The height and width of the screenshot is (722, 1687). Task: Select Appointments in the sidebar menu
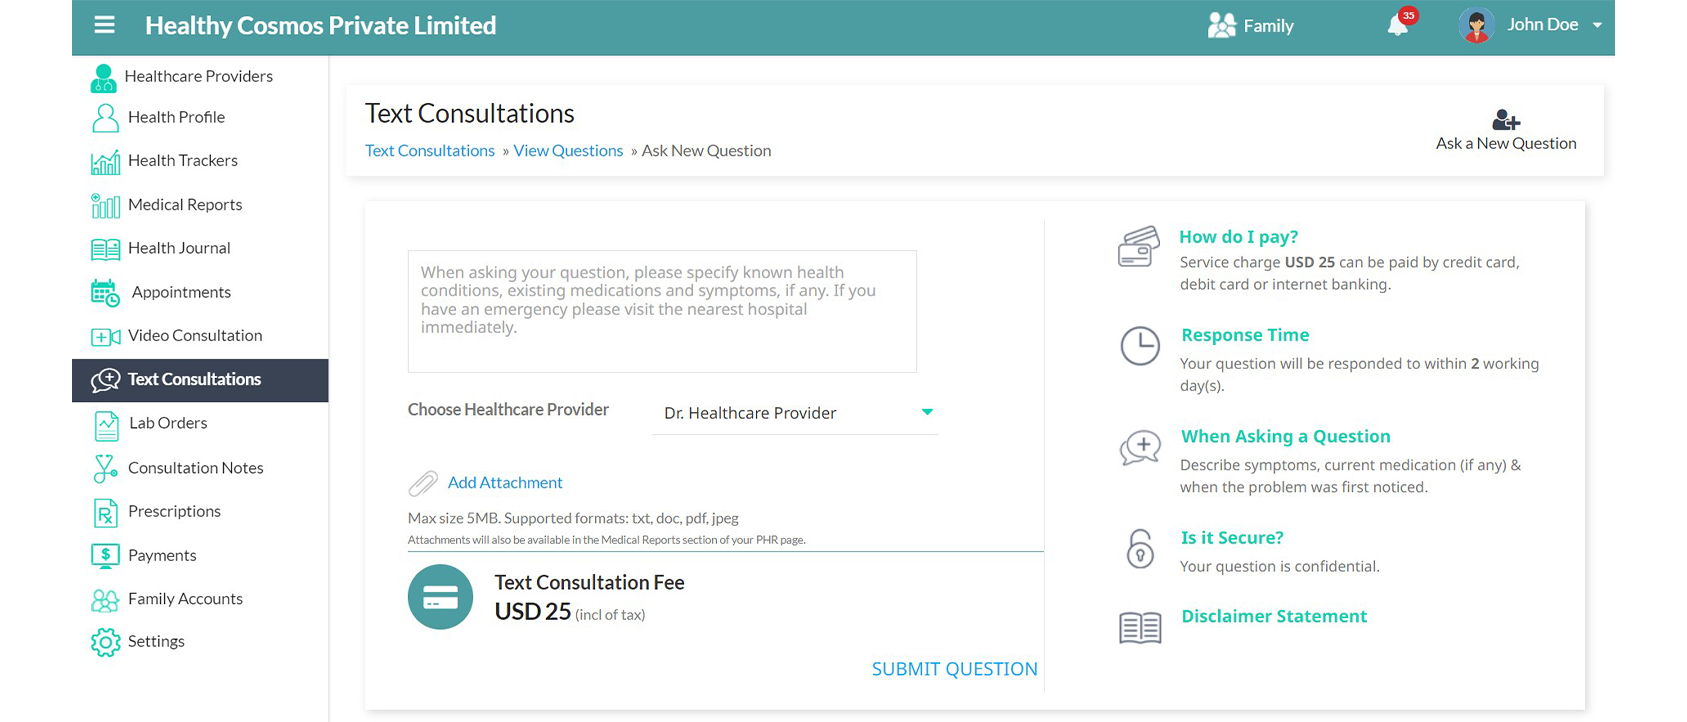pyautogui.click(x=181, y=292)
